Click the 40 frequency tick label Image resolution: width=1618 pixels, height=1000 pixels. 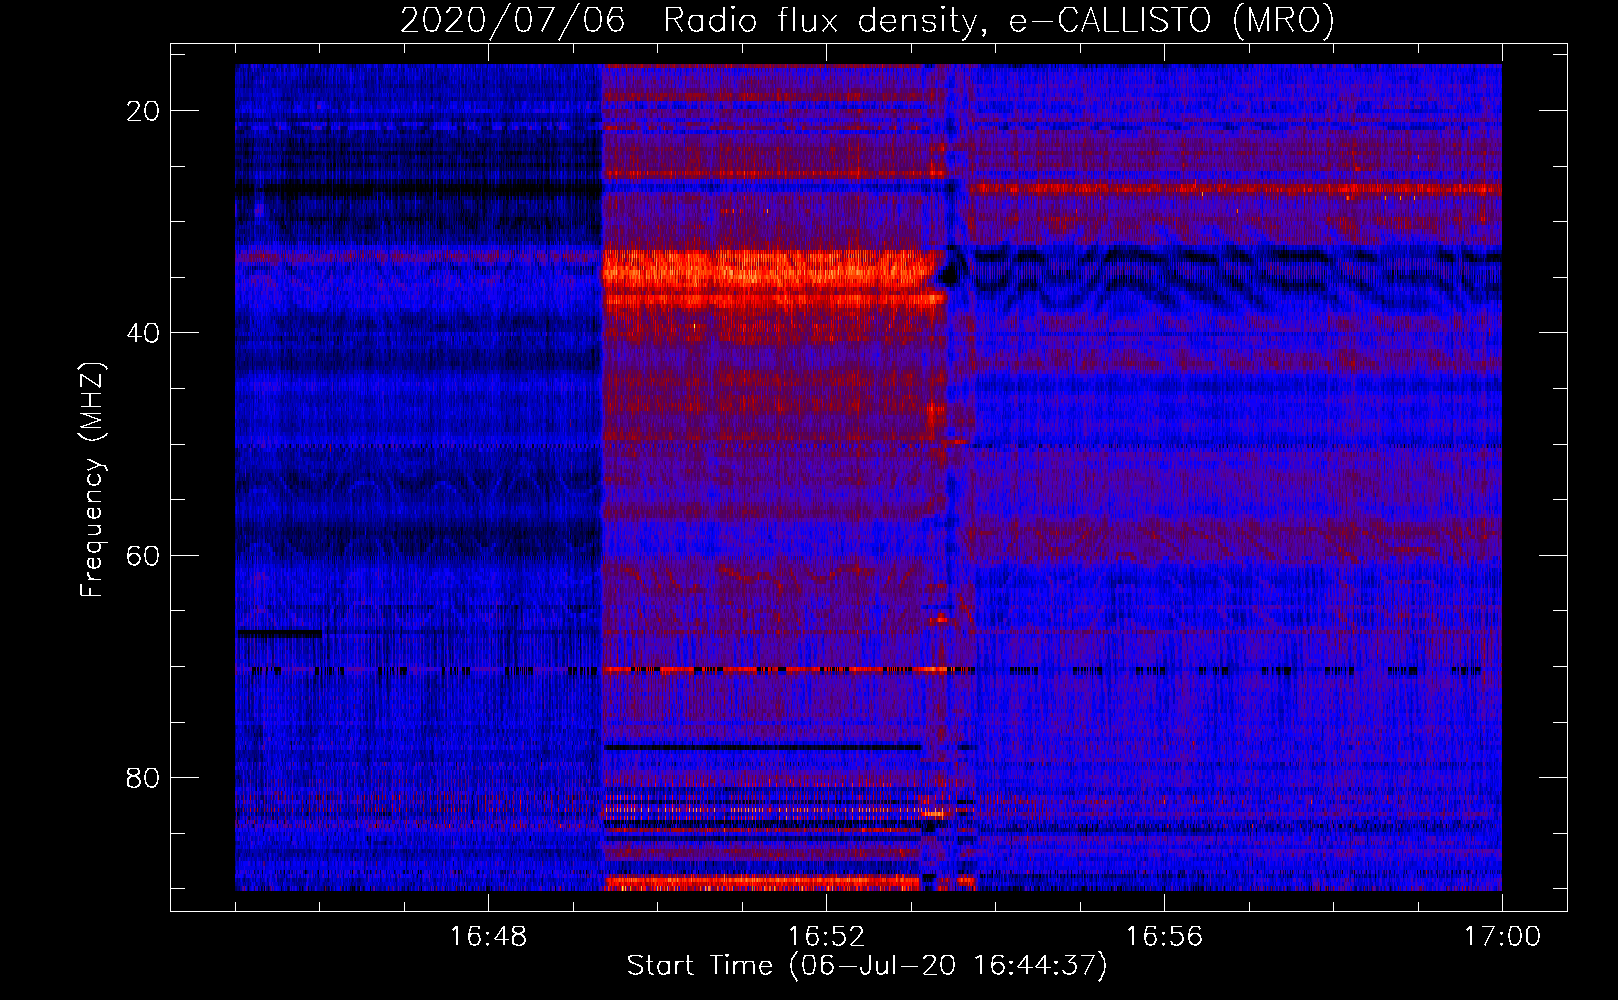144,333
